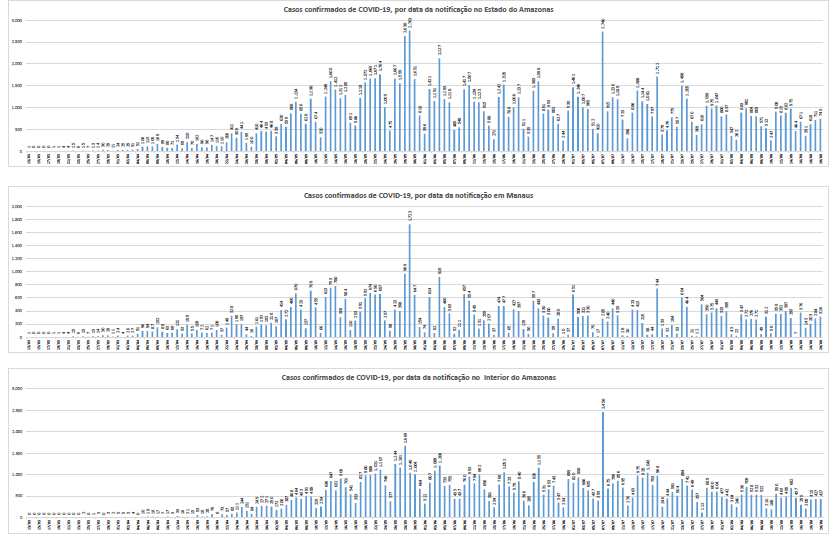Click the 746 data label in Manaus chart

click(x=657, y=283)
